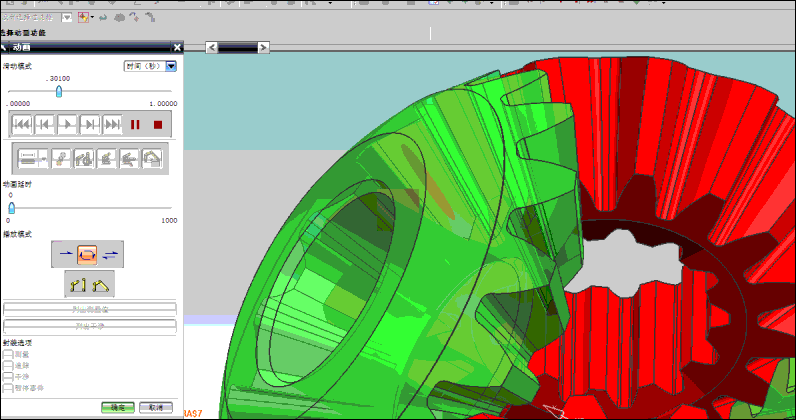
Task: Jump to the first animation frame
Action: point(22,124)
